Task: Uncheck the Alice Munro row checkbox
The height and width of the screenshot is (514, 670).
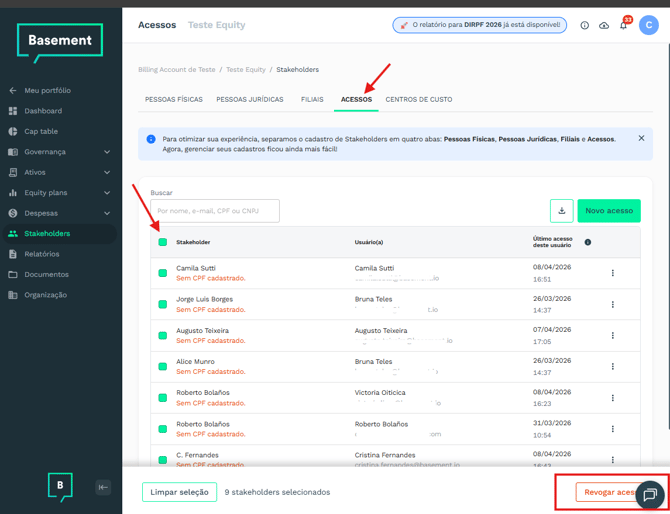Action: tap(163, 366)
